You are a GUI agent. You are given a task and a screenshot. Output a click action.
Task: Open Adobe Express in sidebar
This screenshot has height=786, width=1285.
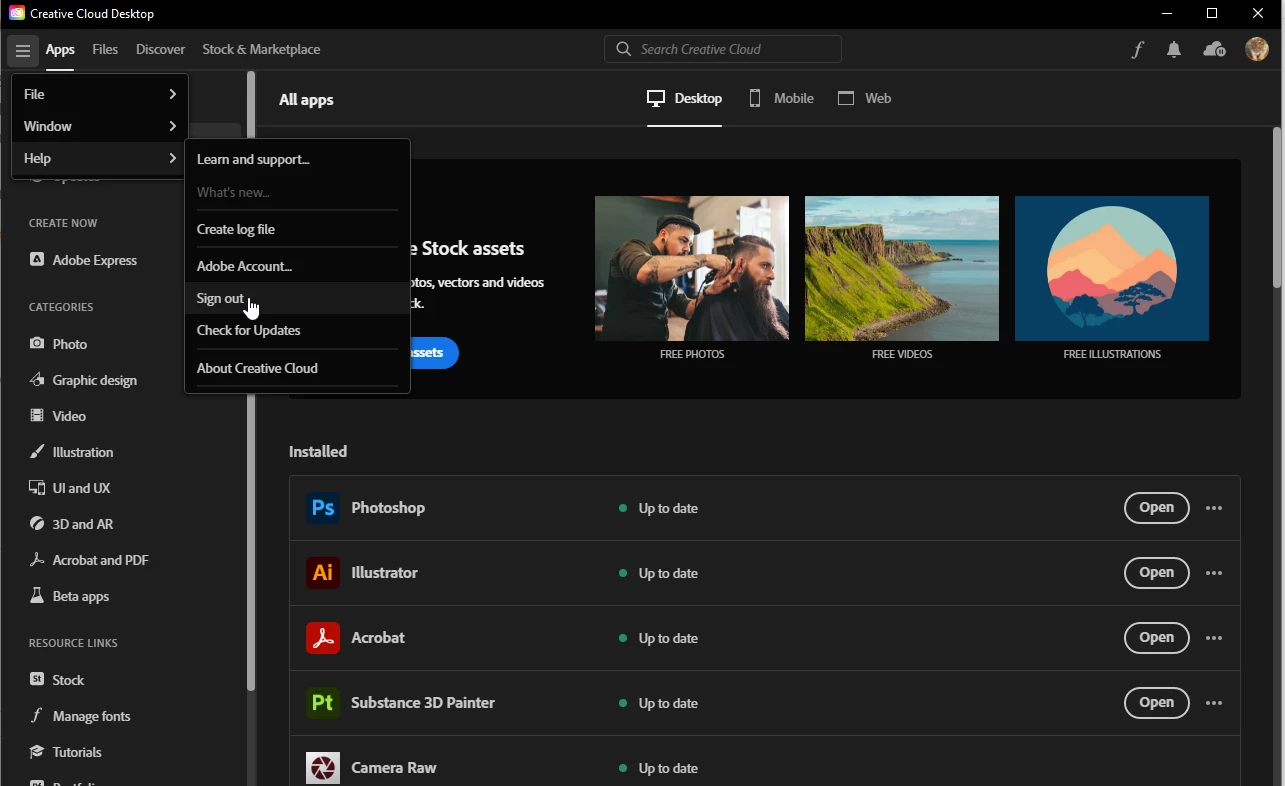click(x=83, y=260)
